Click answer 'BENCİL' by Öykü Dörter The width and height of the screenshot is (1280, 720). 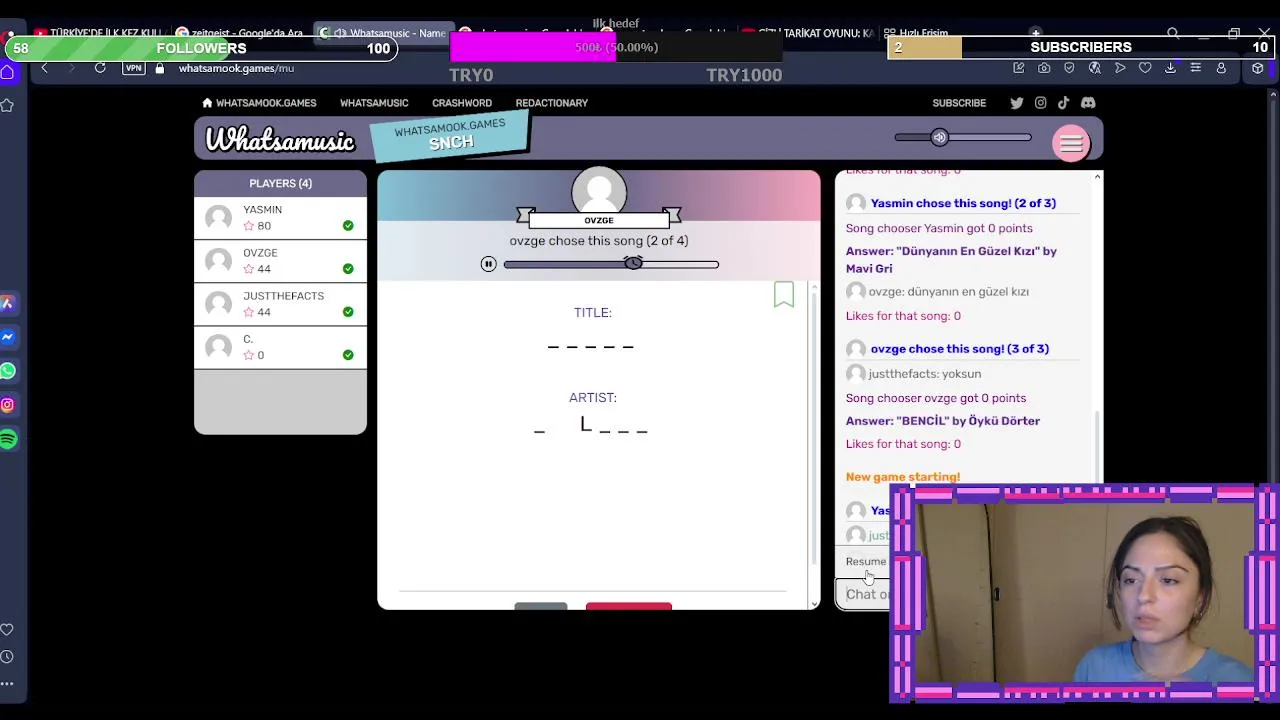943,421
